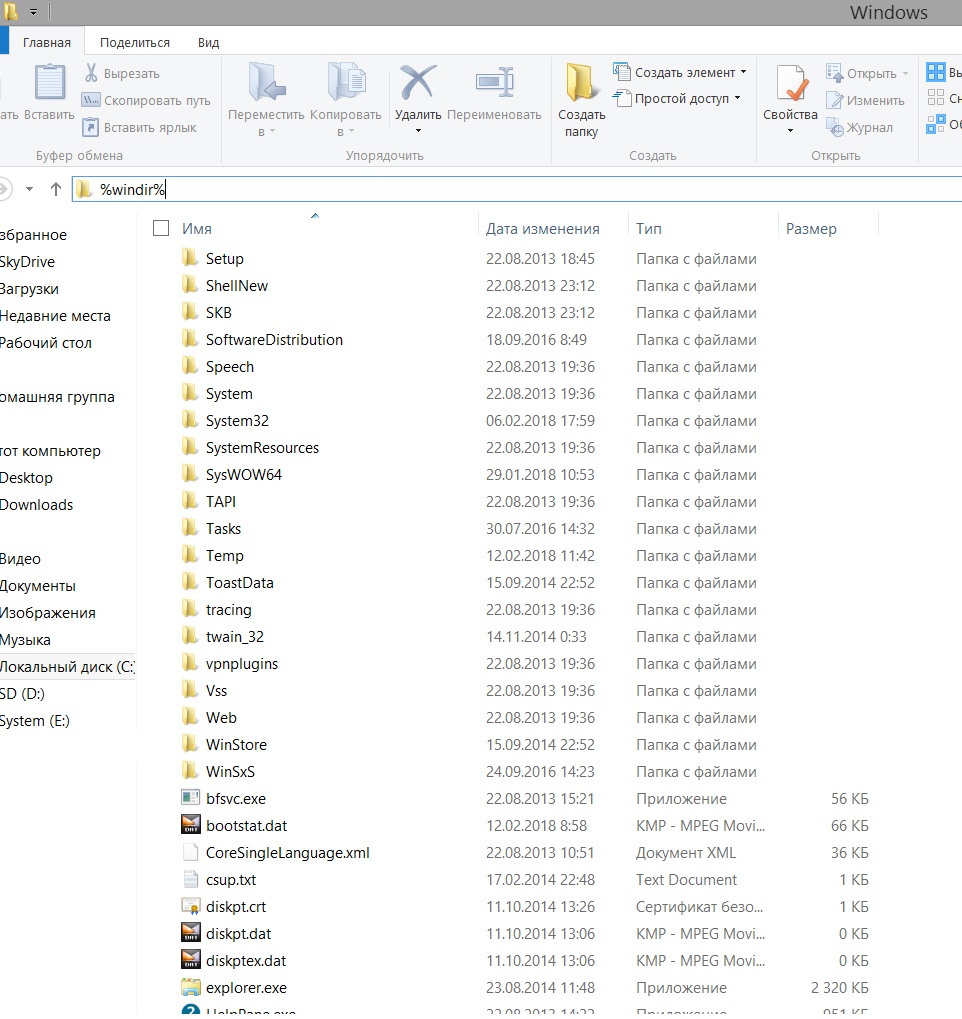
Task: Select Downloads in navigation pane
Action: pos(36,504)
